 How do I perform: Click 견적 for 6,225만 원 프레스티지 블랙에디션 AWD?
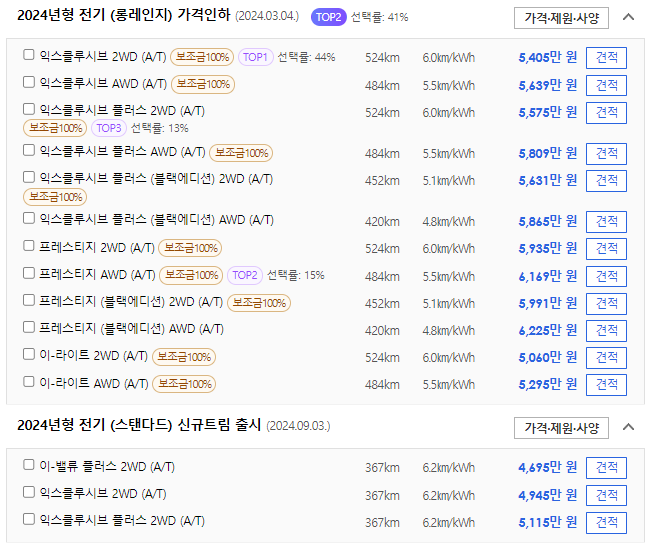[x=606, y=330]
